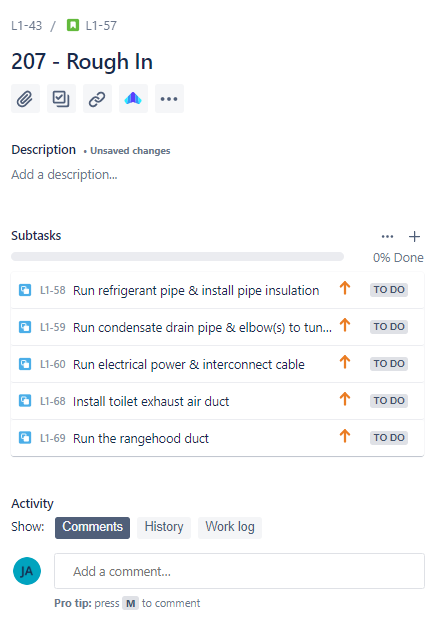Open subtask key L1-58 link
This screenshot has width=440, height=639.
53,290
